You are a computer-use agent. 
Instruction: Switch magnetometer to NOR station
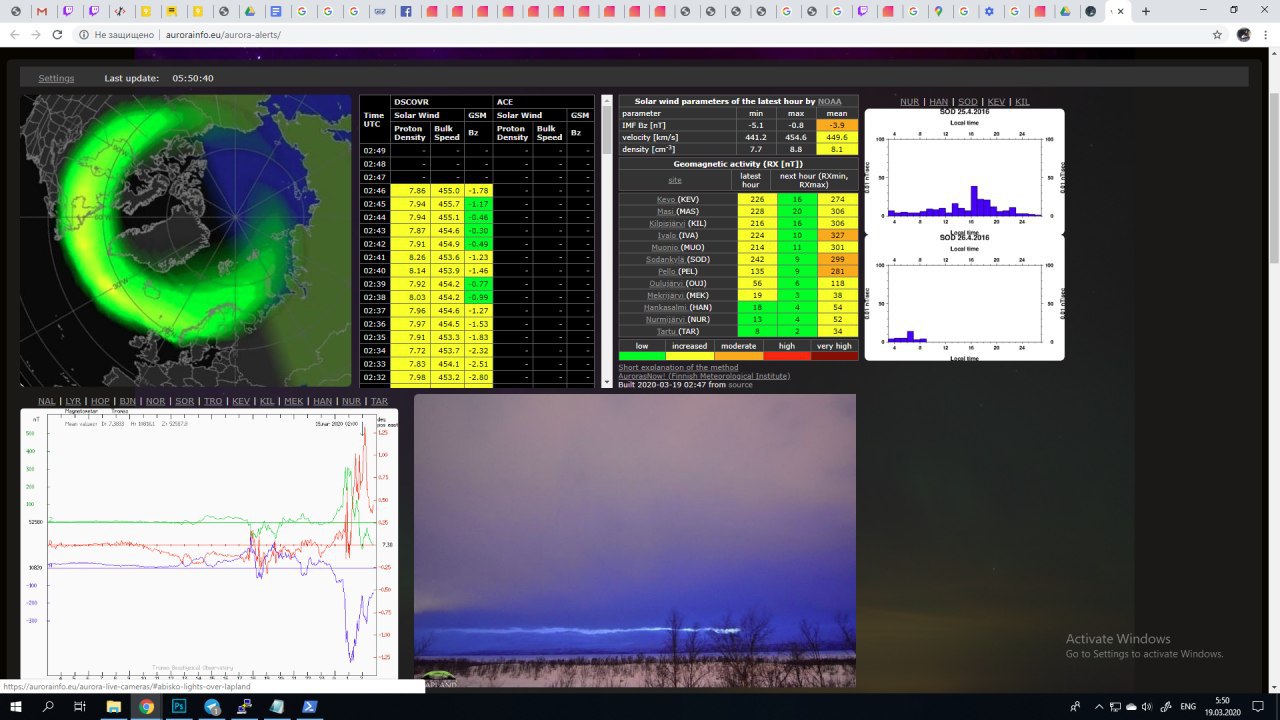(x=156, y=401)
